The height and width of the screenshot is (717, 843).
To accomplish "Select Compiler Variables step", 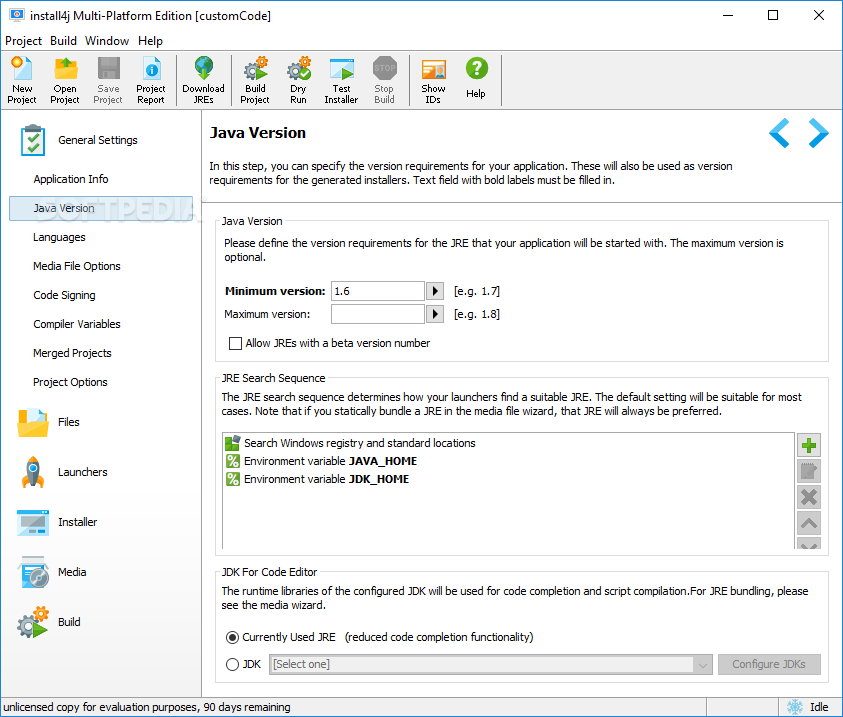I will click(77, 324).
